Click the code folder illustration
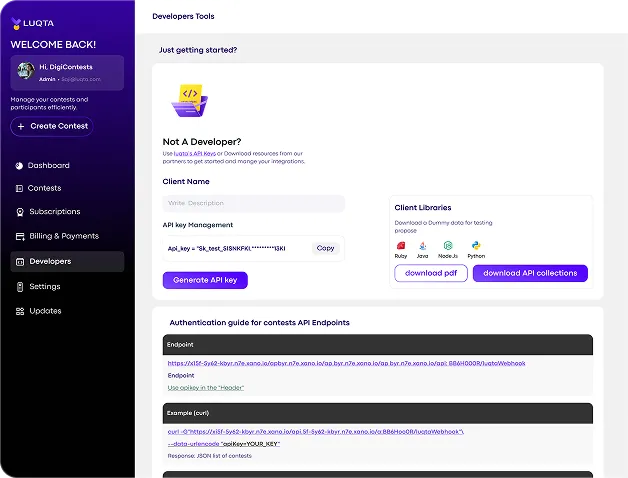Viewport: 628px width, 478px height. click(x=188, y=100)
